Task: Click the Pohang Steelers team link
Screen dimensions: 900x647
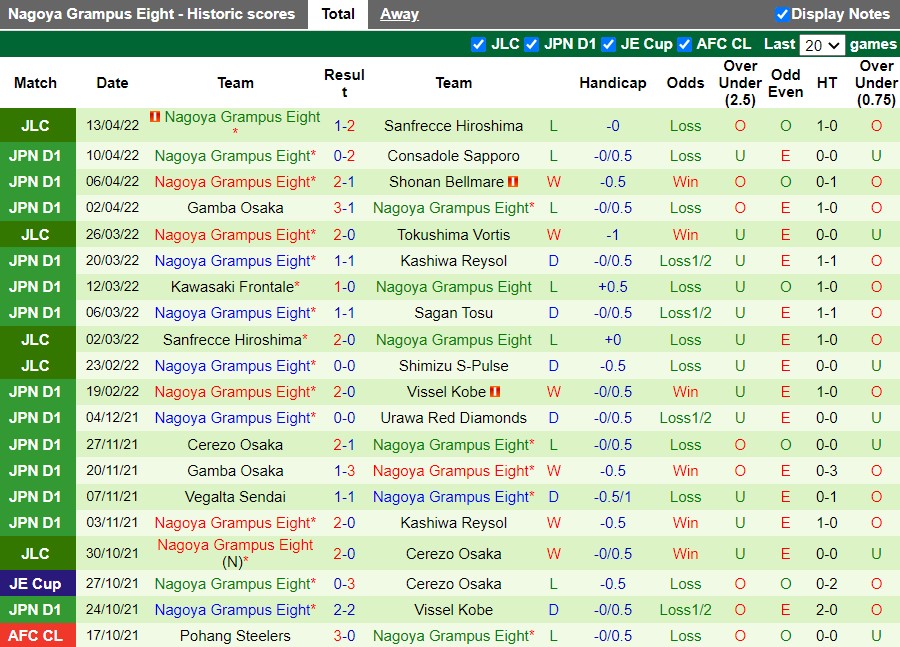Action: [x=234, y=635]
